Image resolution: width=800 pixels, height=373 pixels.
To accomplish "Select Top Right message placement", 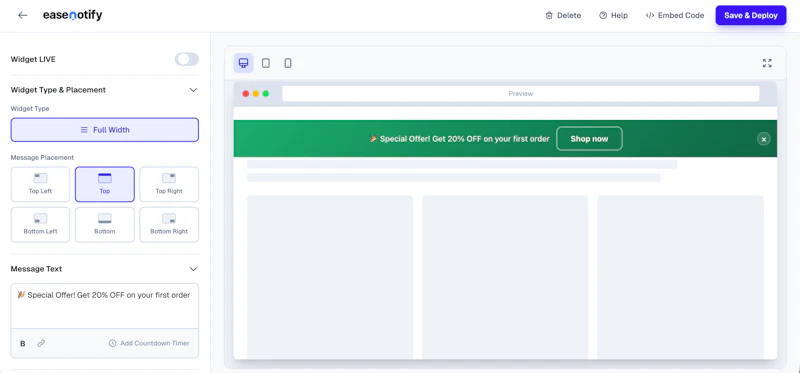I will coord(169,184).
